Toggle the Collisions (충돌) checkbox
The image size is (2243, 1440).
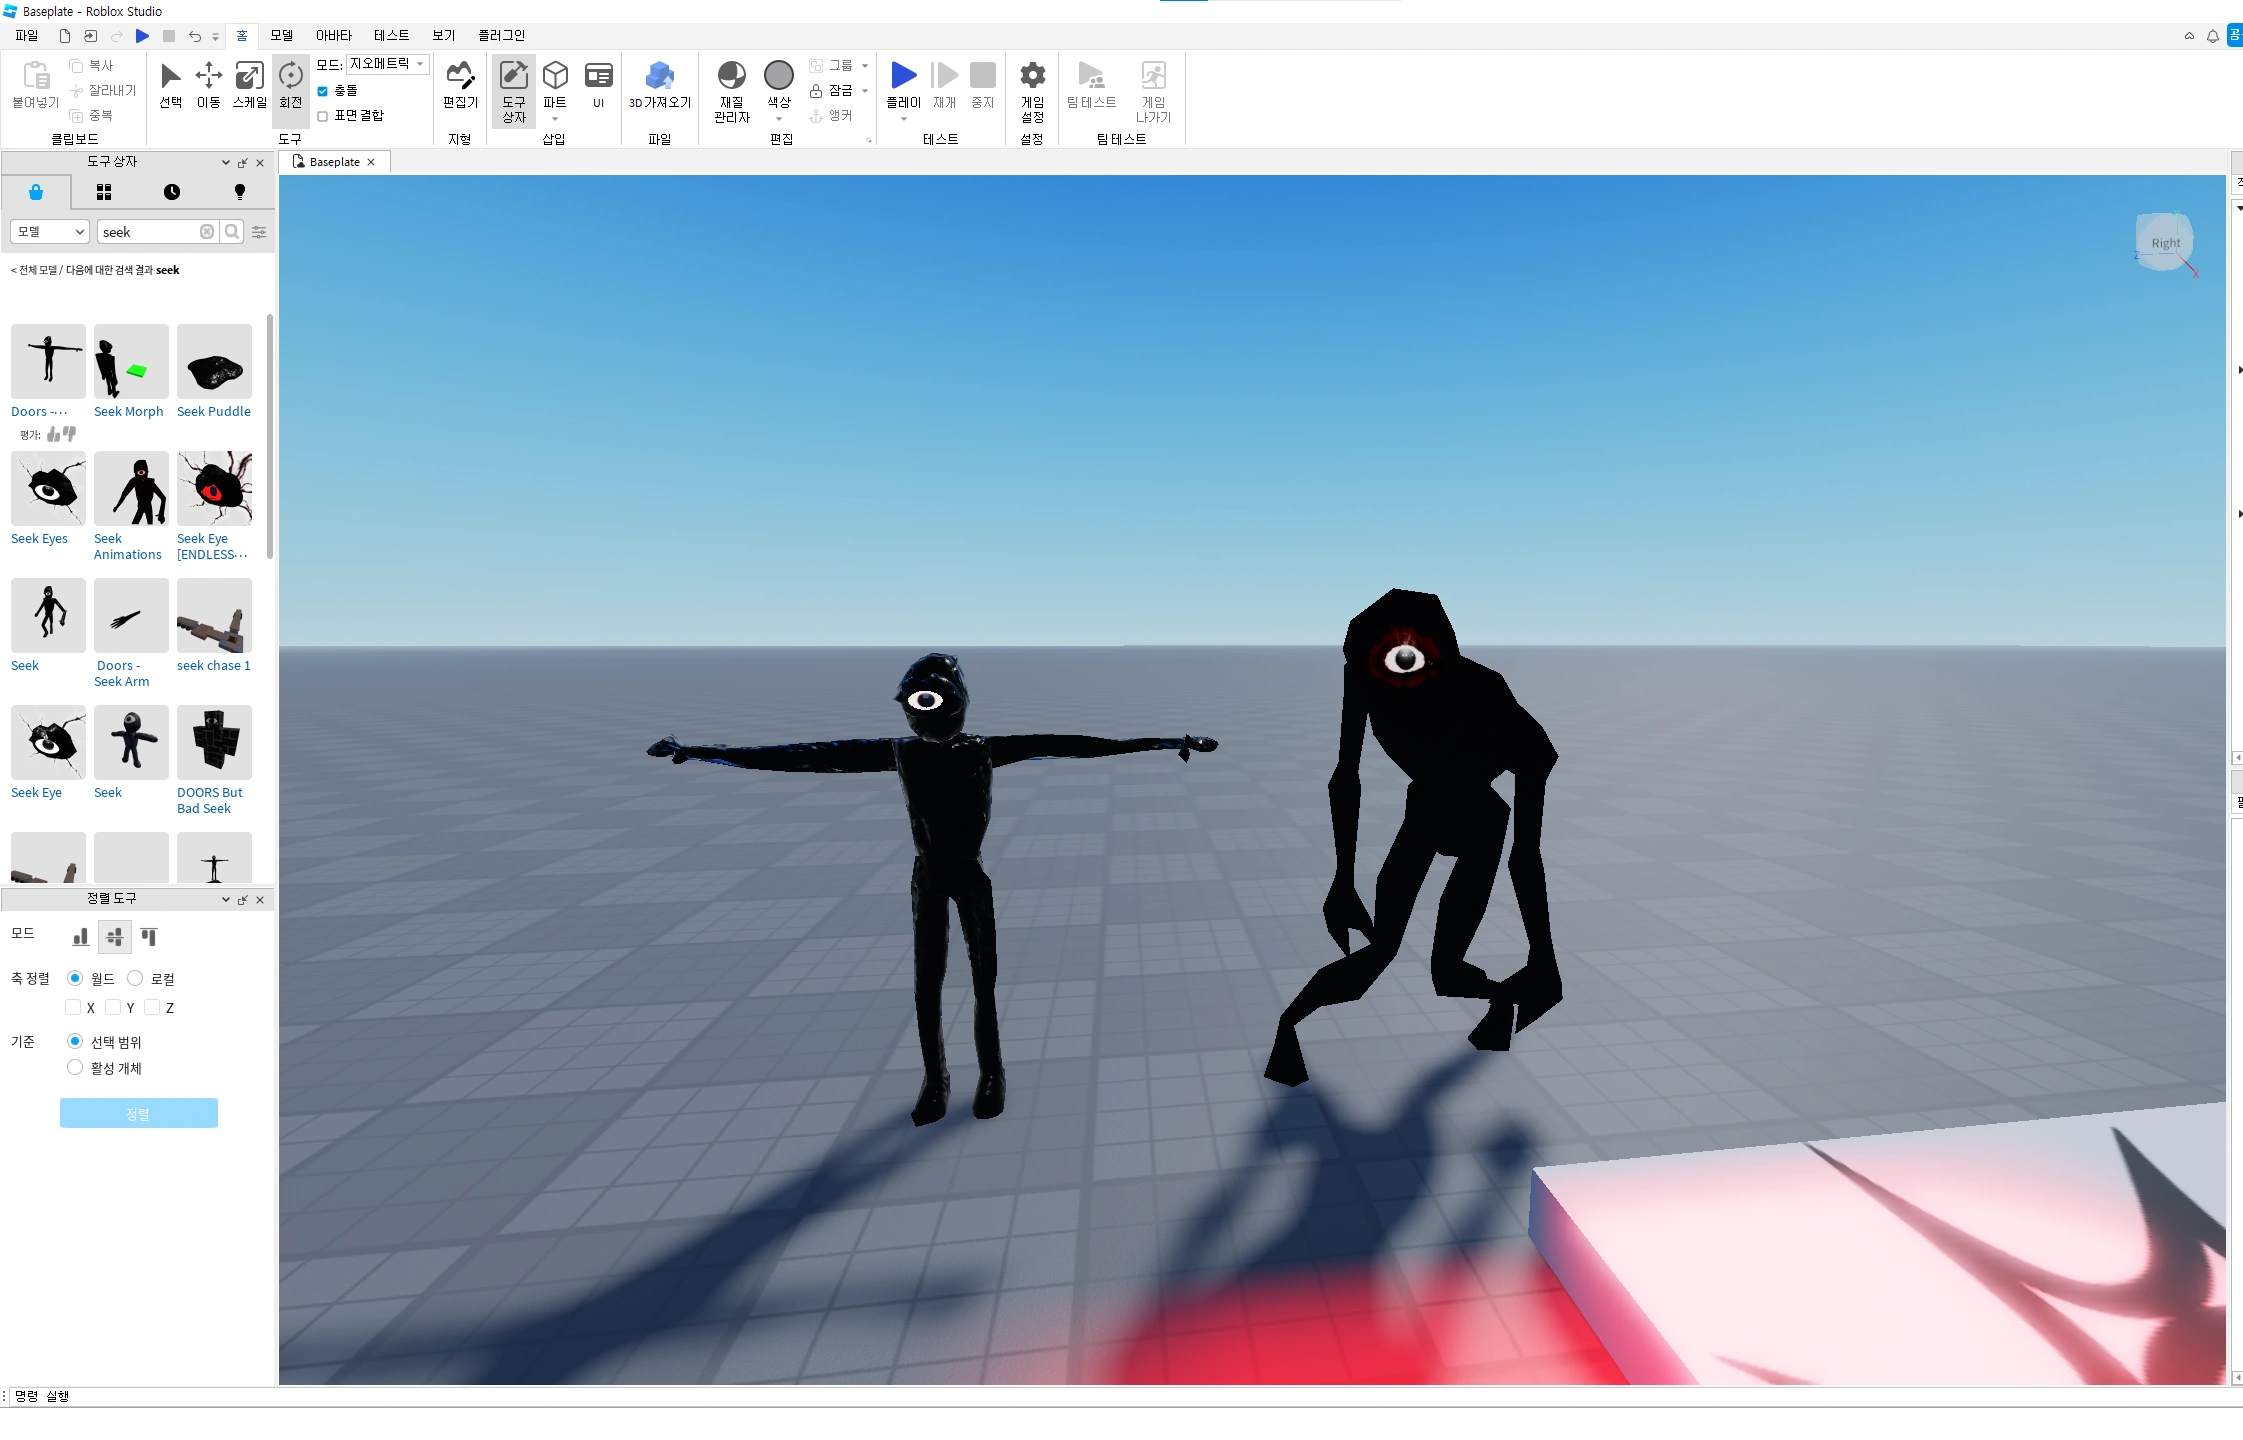tap(323, 91)
